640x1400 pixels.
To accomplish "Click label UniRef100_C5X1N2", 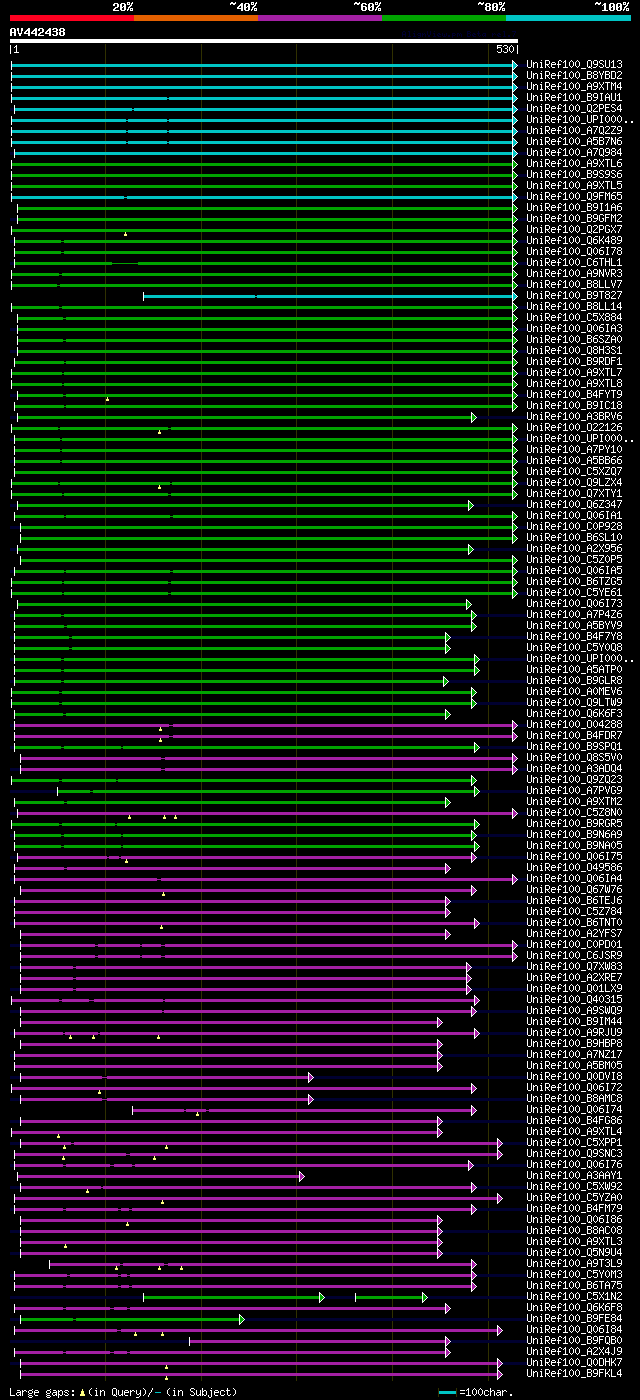I will click(574, 1296).
